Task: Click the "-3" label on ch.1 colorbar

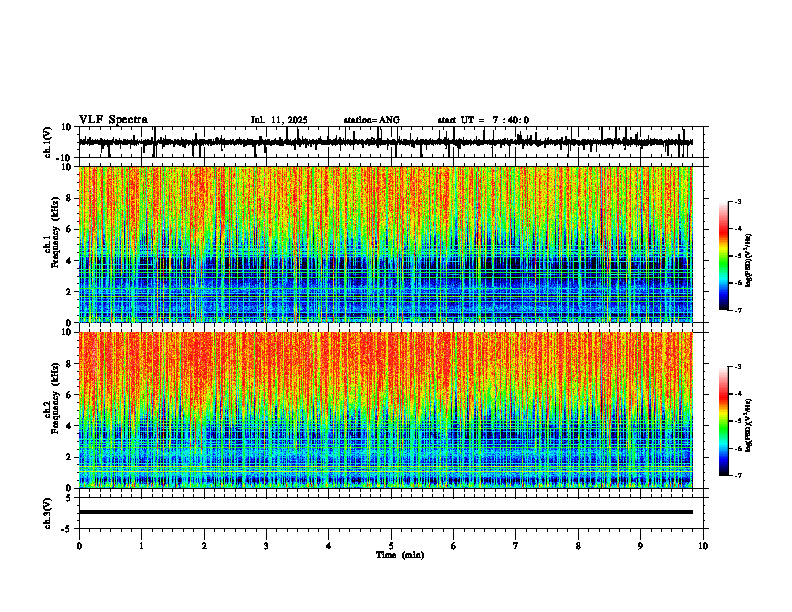Action: [738, 201]
